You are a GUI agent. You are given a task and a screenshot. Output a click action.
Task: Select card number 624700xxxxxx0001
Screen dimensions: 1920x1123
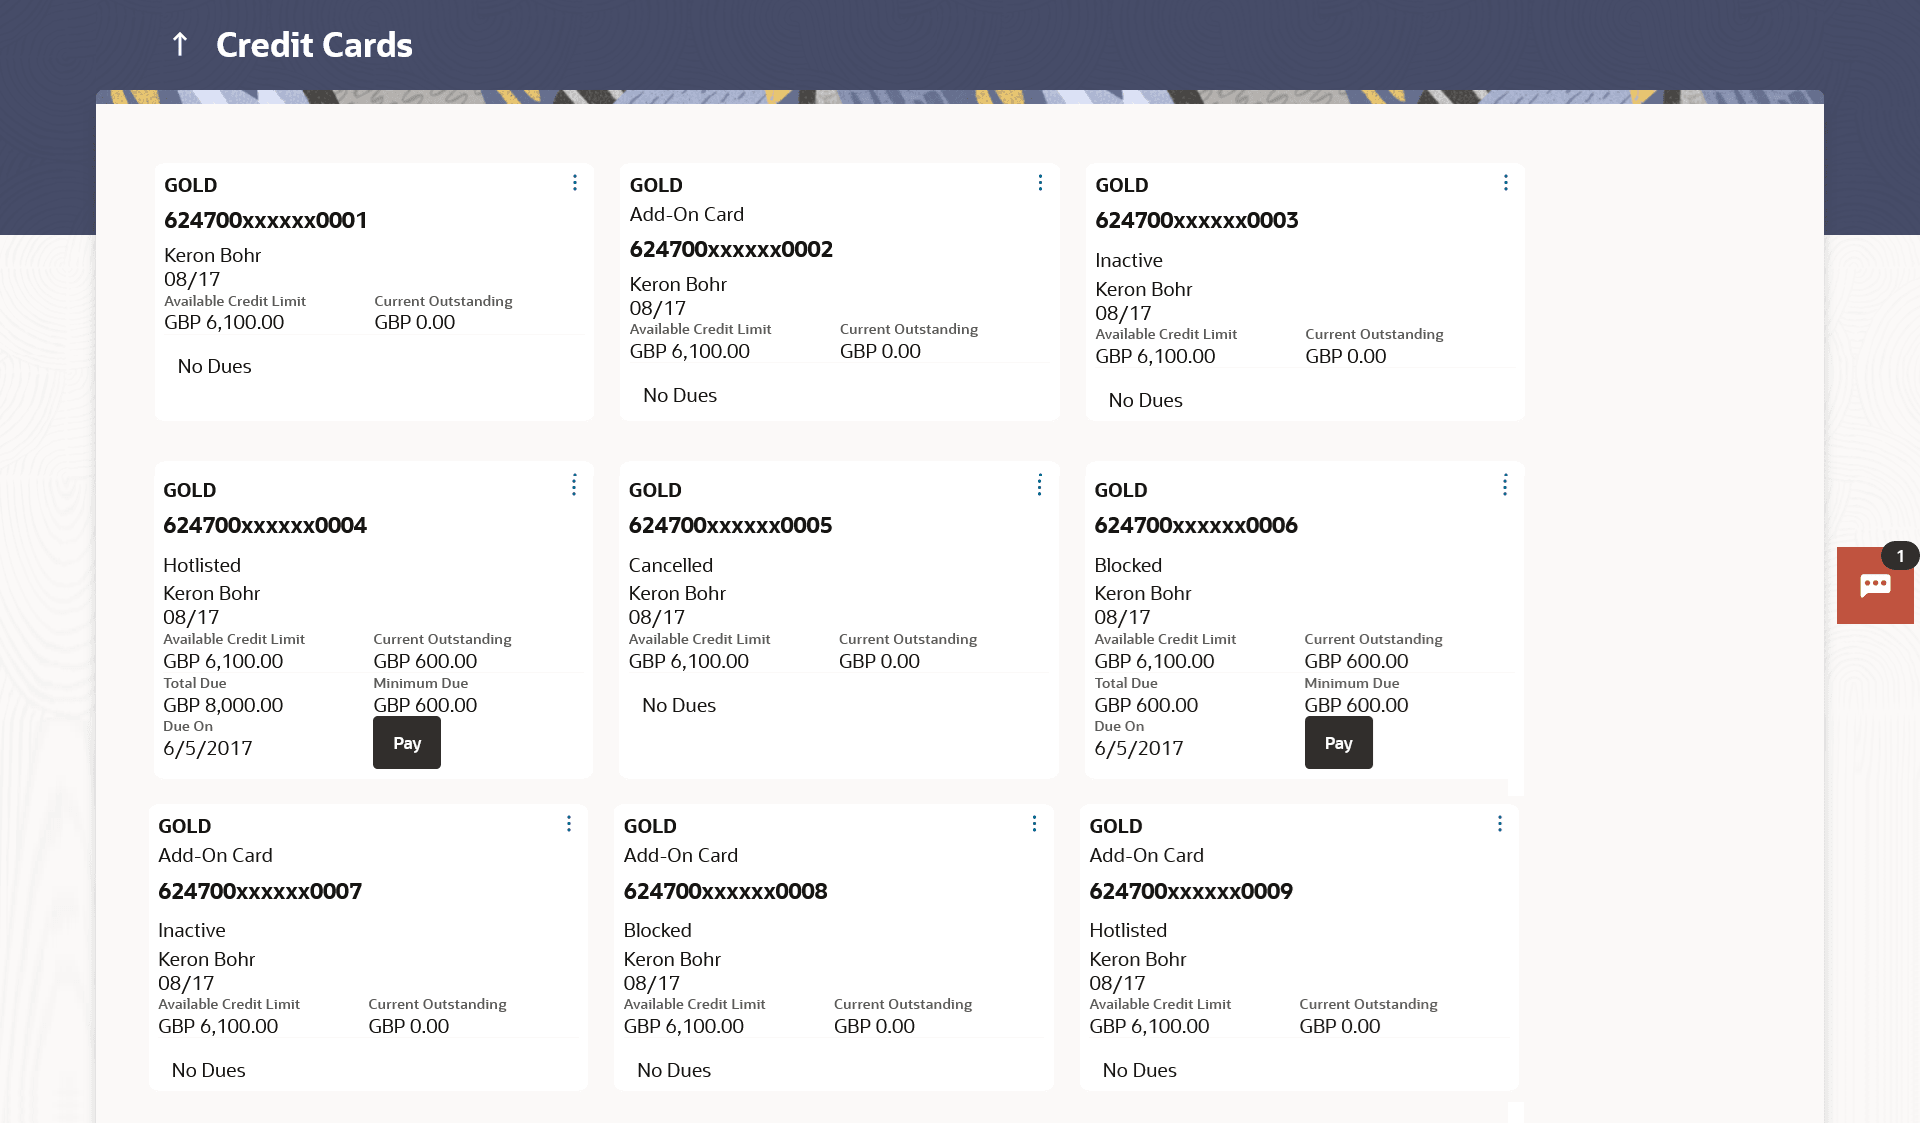click(x=266, y=221)
